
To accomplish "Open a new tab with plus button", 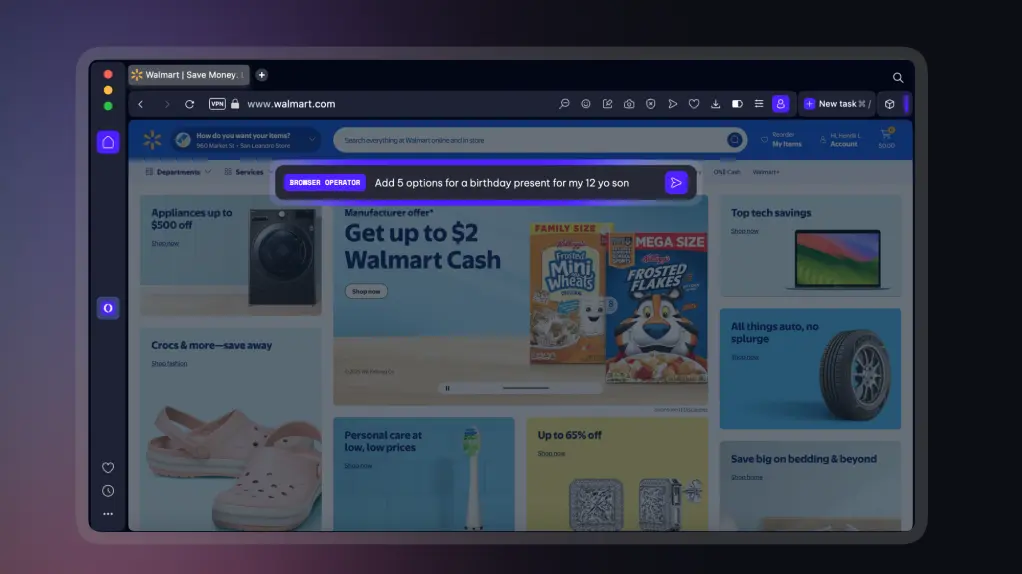I will click(261, 75).
